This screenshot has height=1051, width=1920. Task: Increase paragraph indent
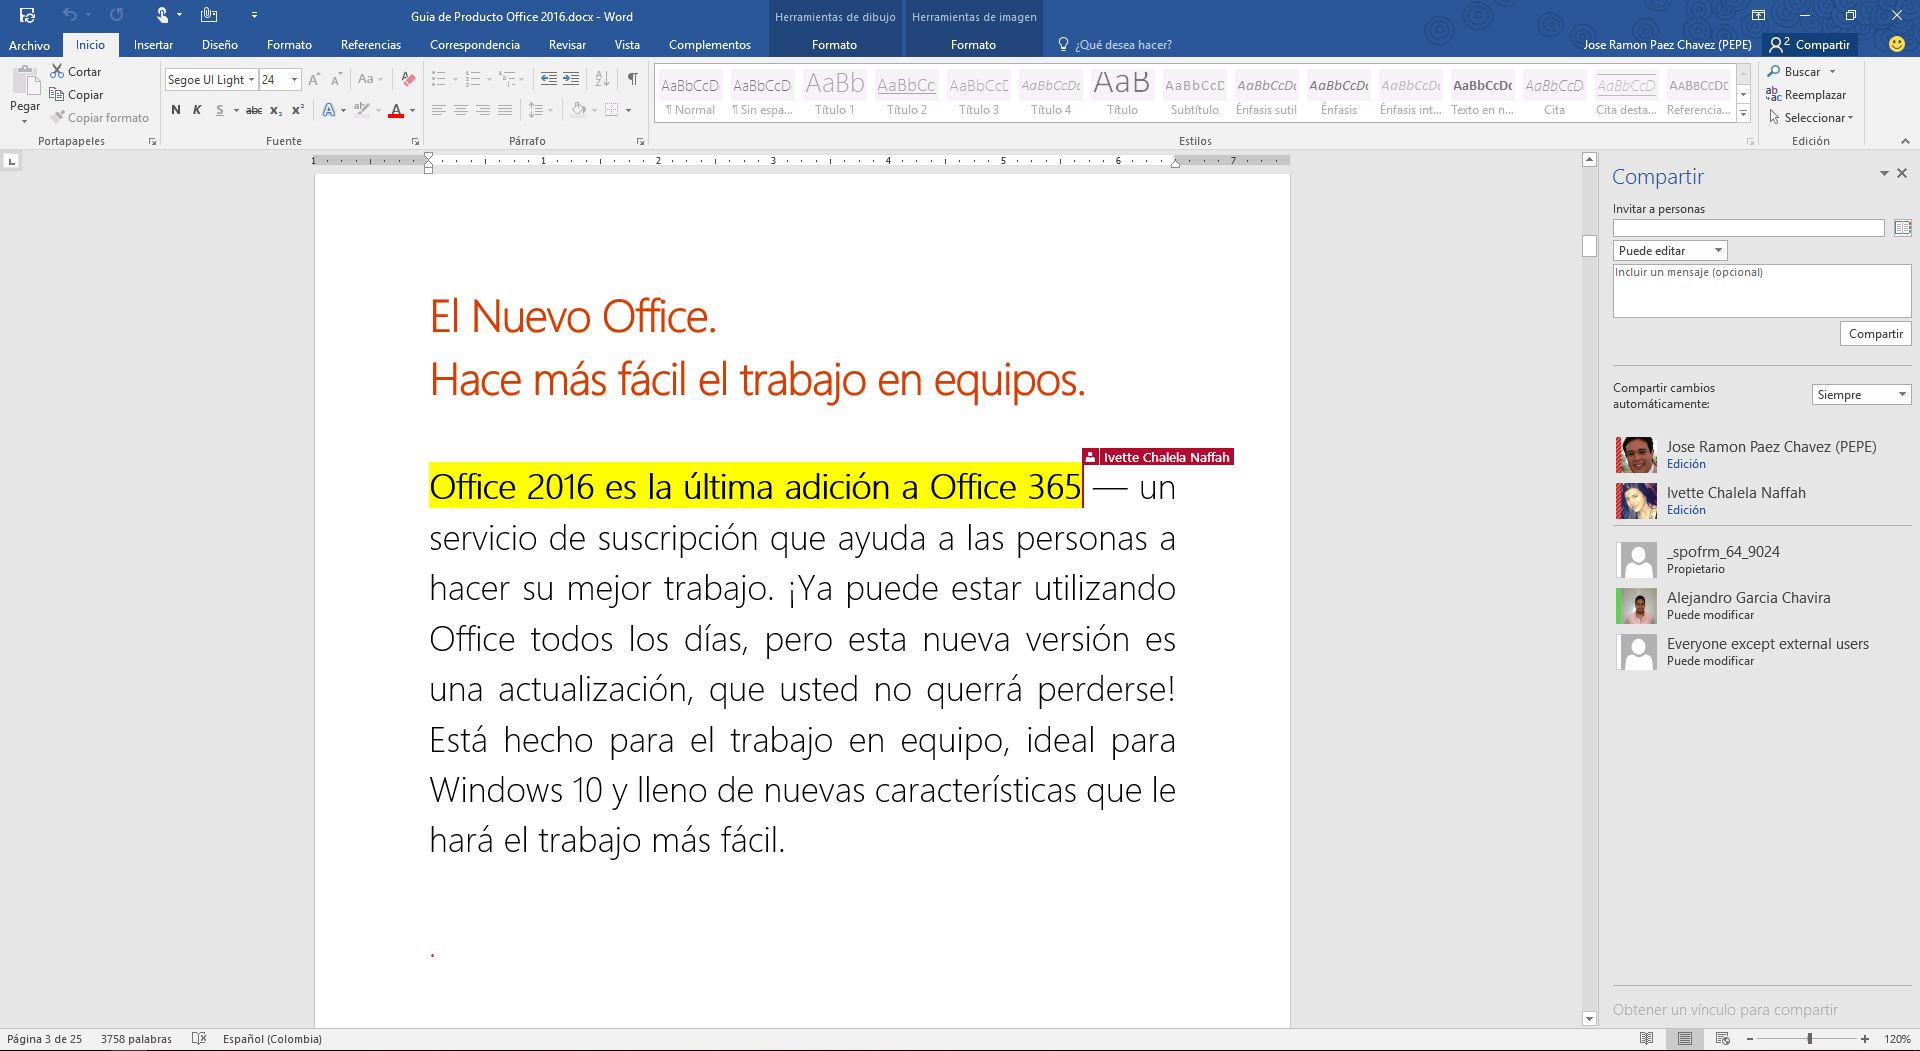tap(571, 79)
